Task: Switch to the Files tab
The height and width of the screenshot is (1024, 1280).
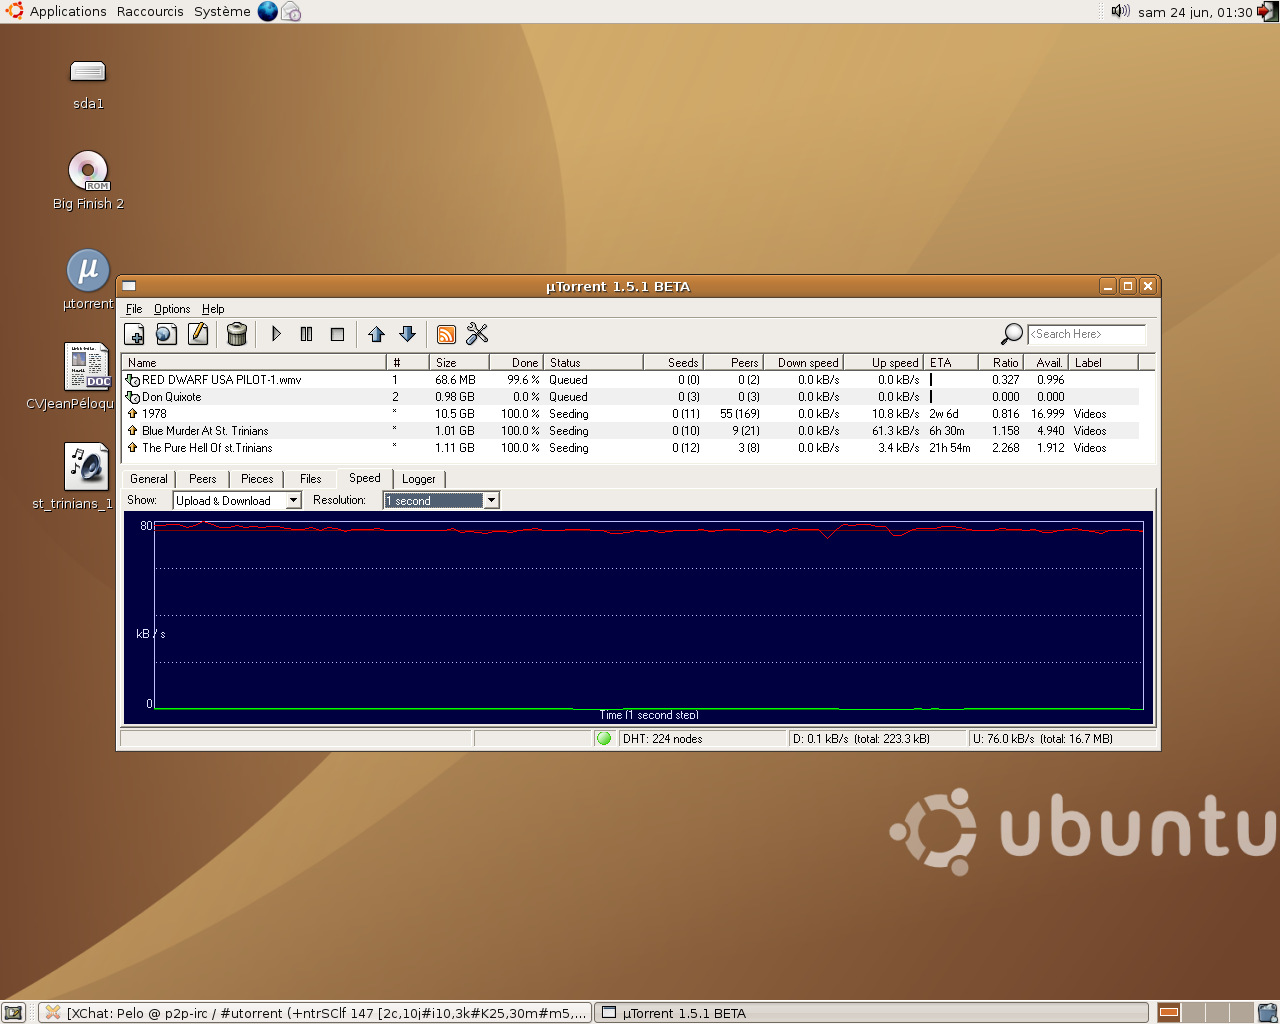Action: coord(311,479)
